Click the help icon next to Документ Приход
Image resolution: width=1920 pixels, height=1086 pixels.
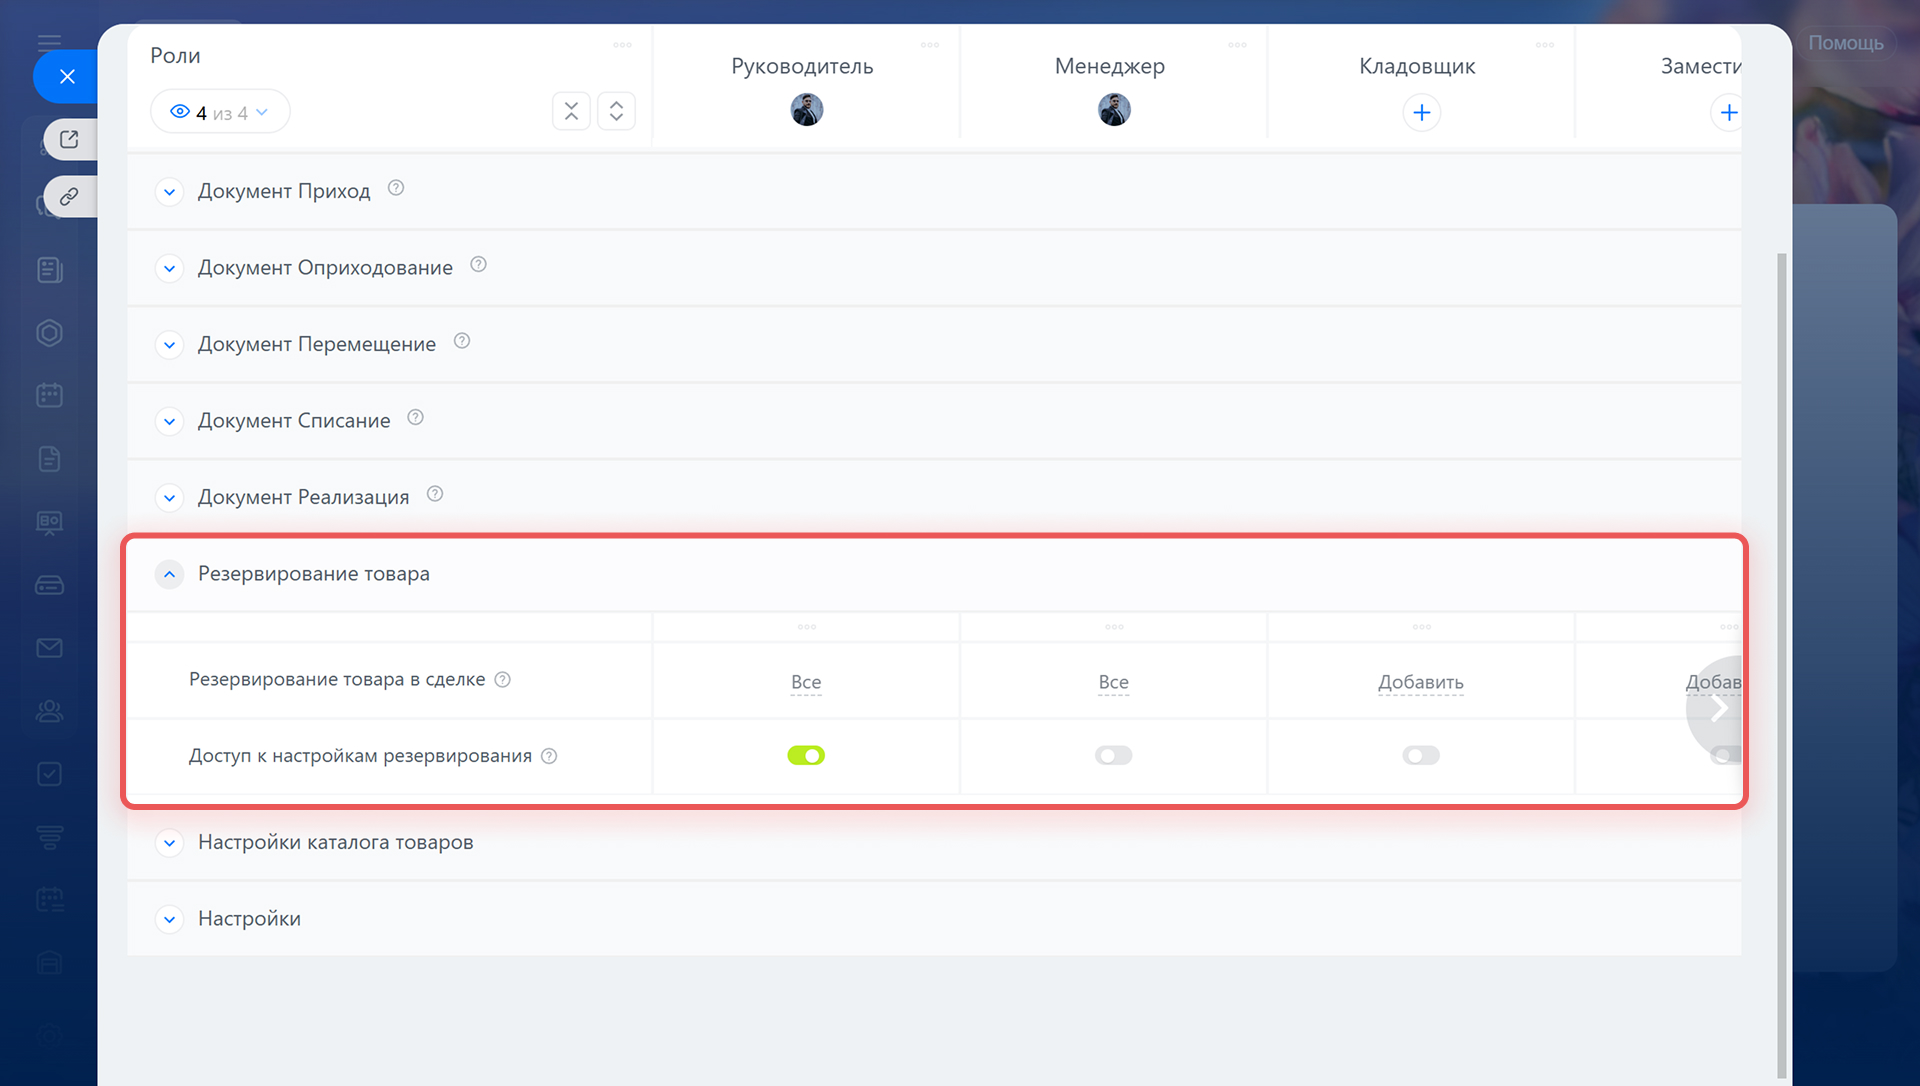[396, 188]
